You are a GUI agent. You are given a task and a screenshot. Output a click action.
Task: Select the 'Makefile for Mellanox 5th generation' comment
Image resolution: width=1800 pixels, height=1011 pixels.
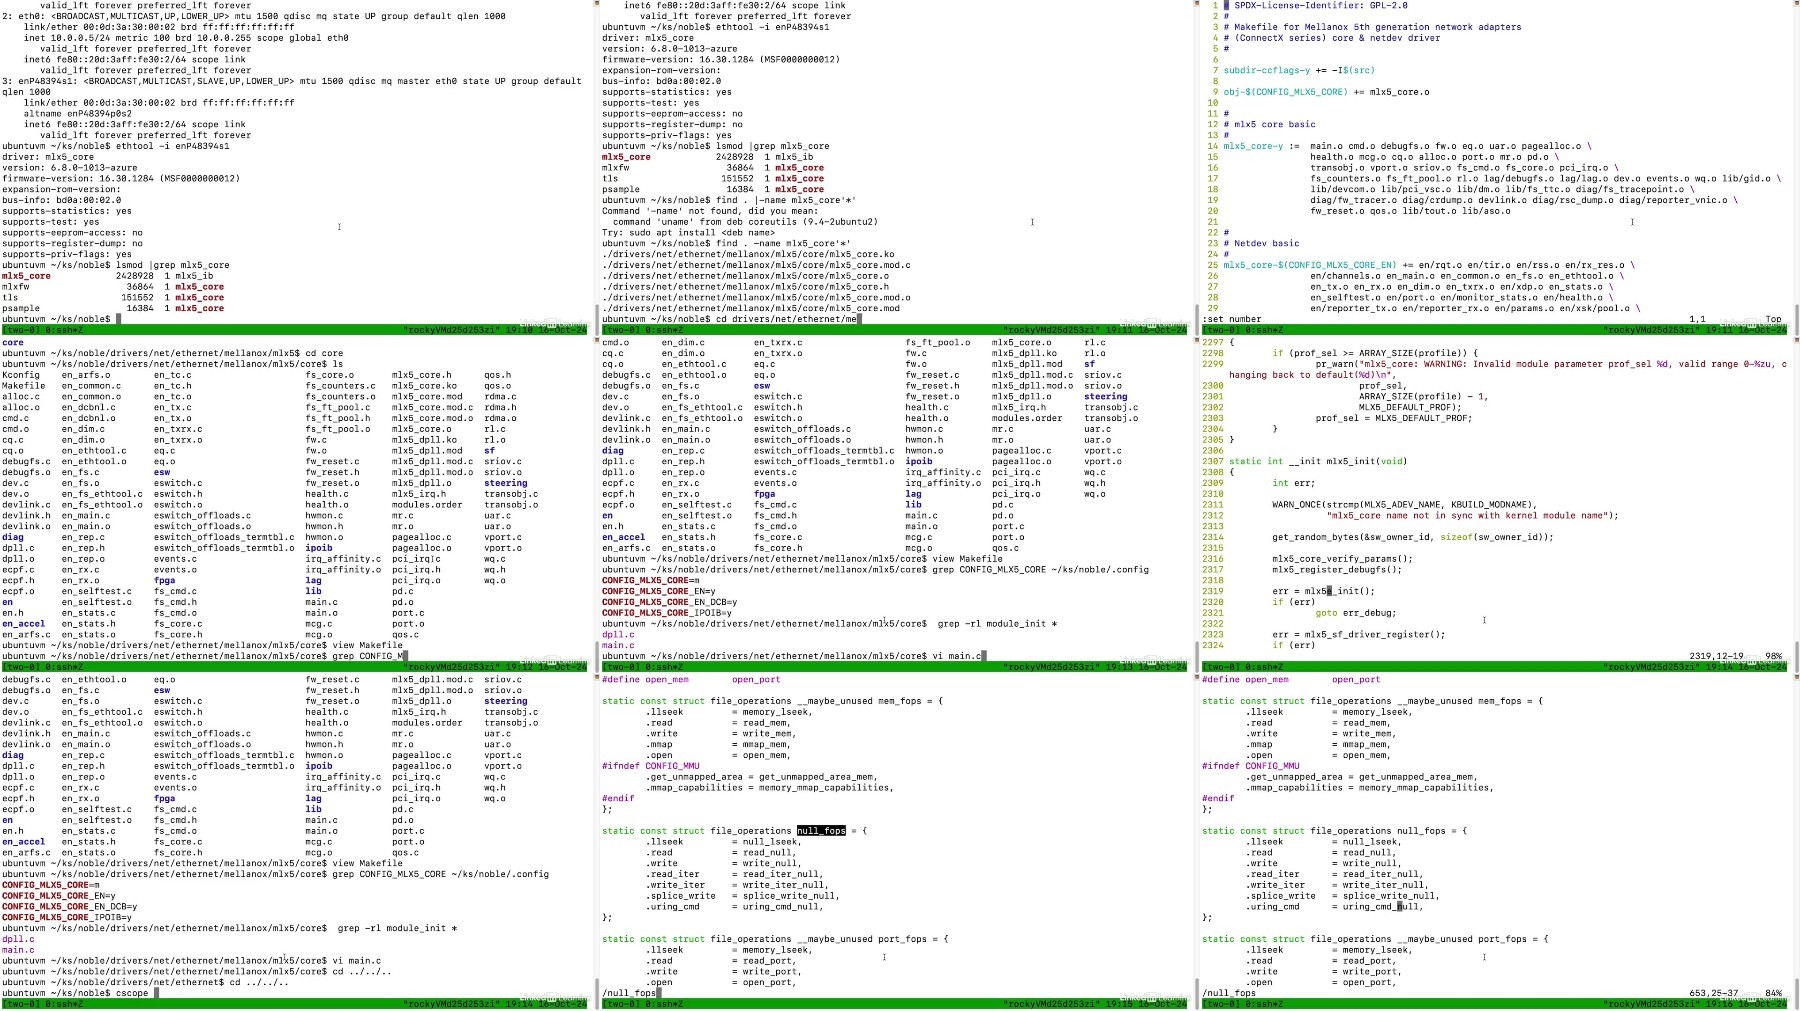click(1372, 27)
